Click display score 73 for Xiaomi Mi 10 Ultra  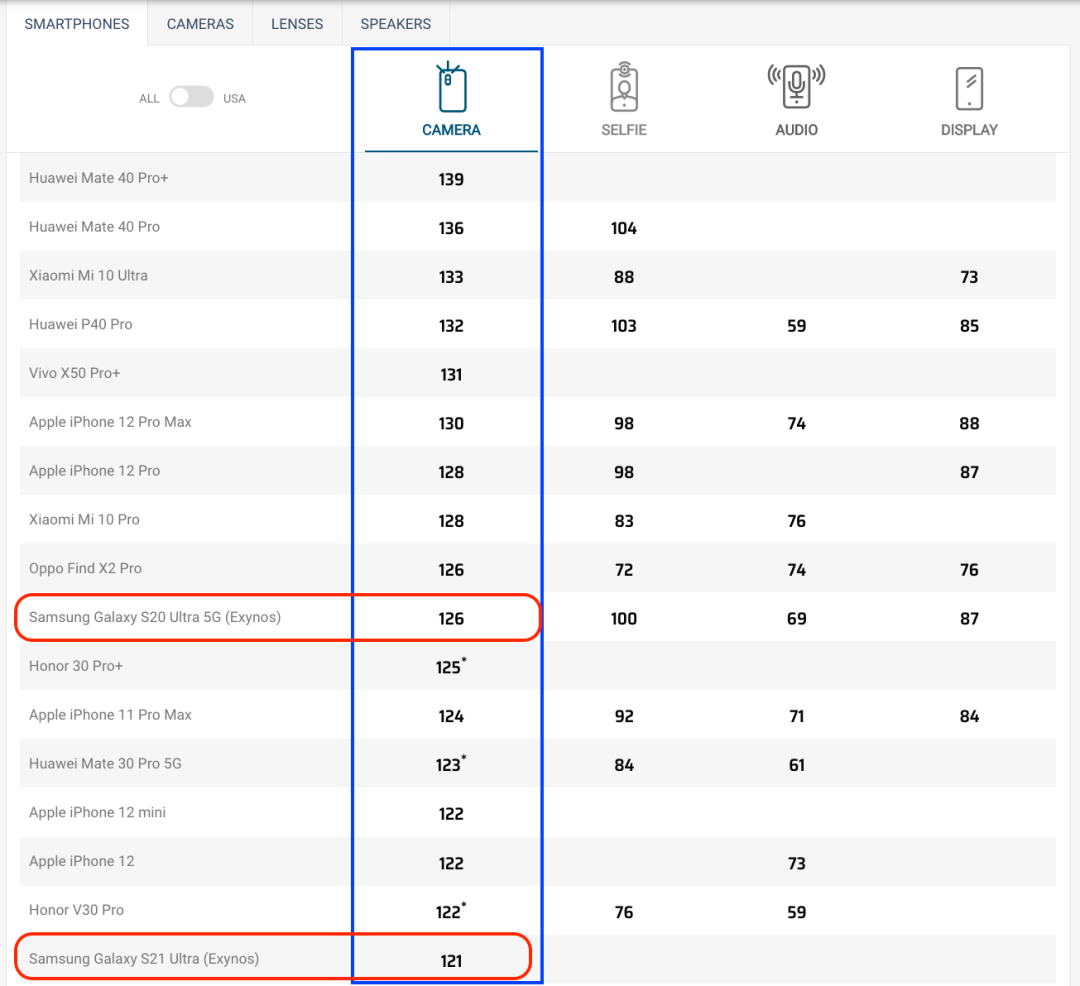click(969, 277)
